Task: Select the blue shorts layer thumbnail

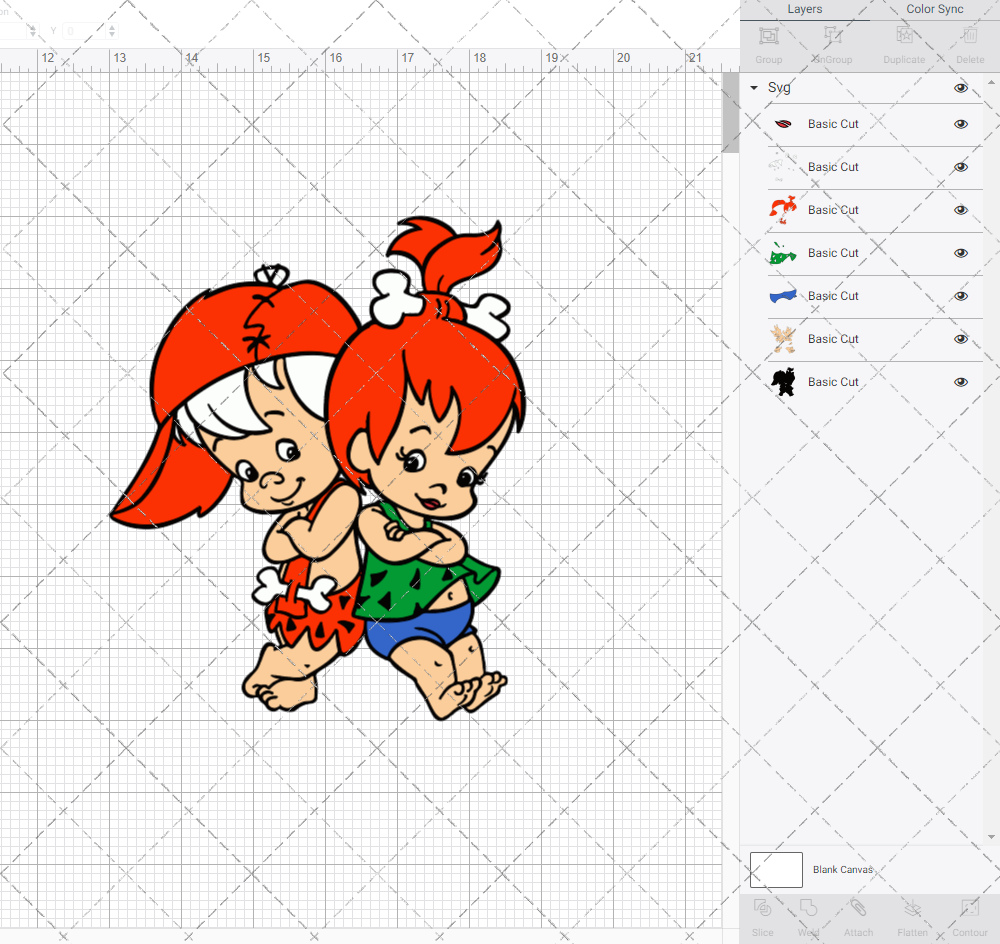Action: coord(783,296)
